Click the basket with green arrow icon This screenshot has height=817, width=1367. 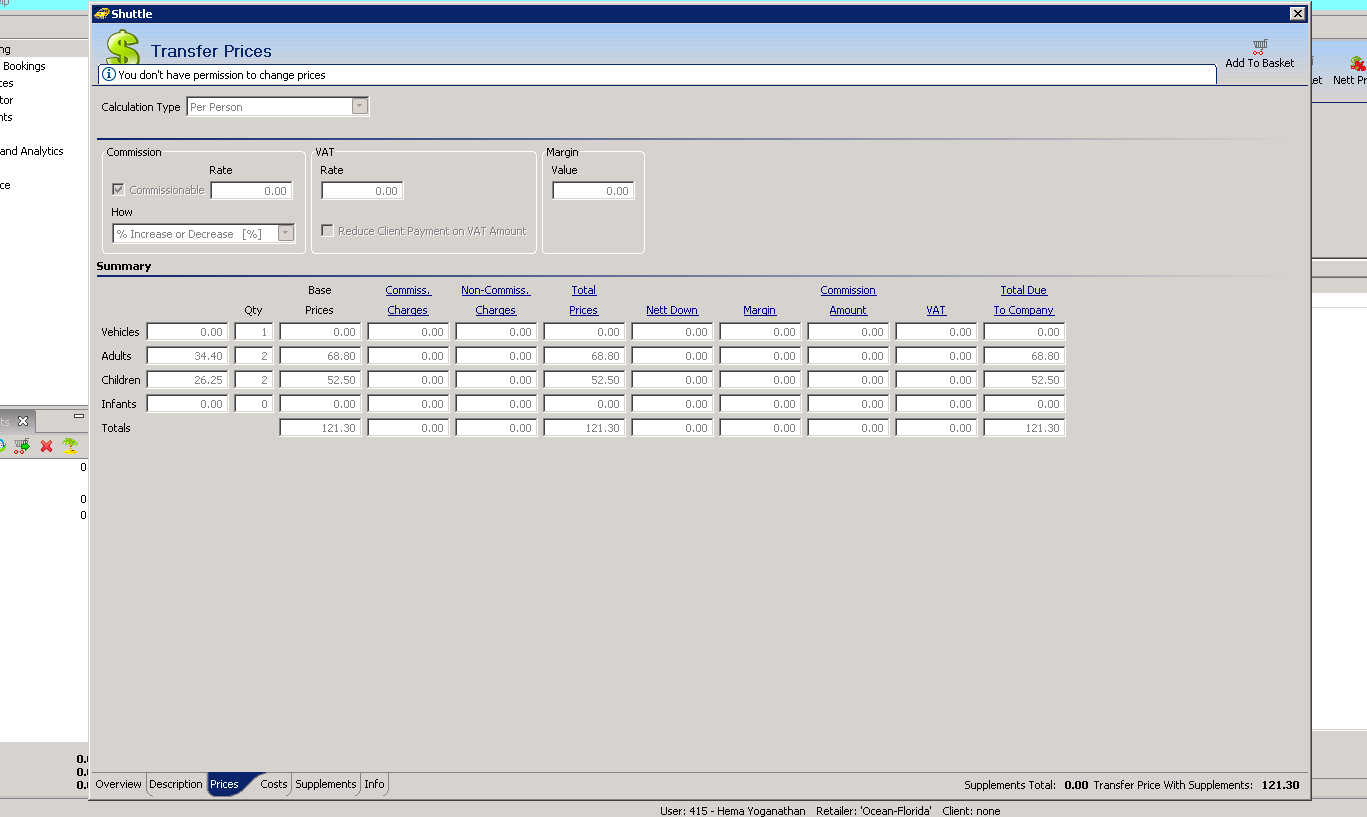point(21,446)
